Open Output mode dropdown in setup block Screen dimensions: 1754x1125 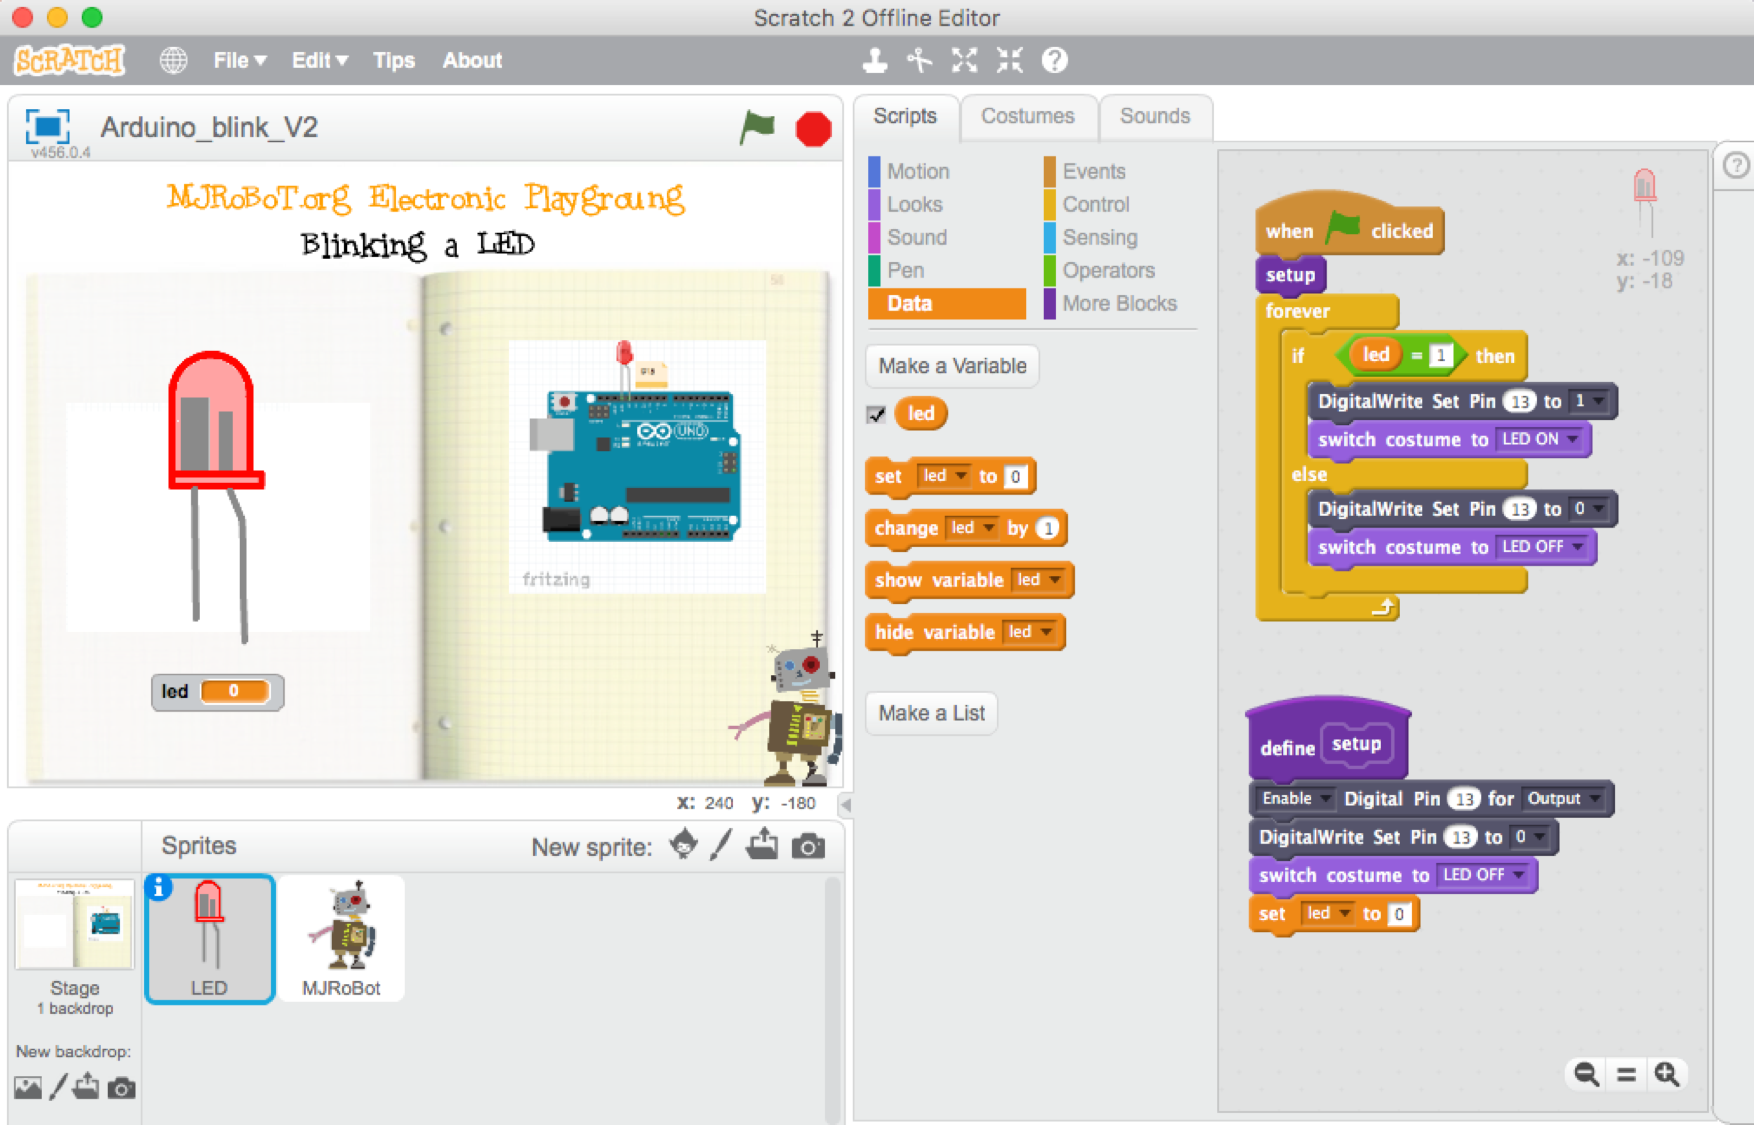[x=1565, y=798]
